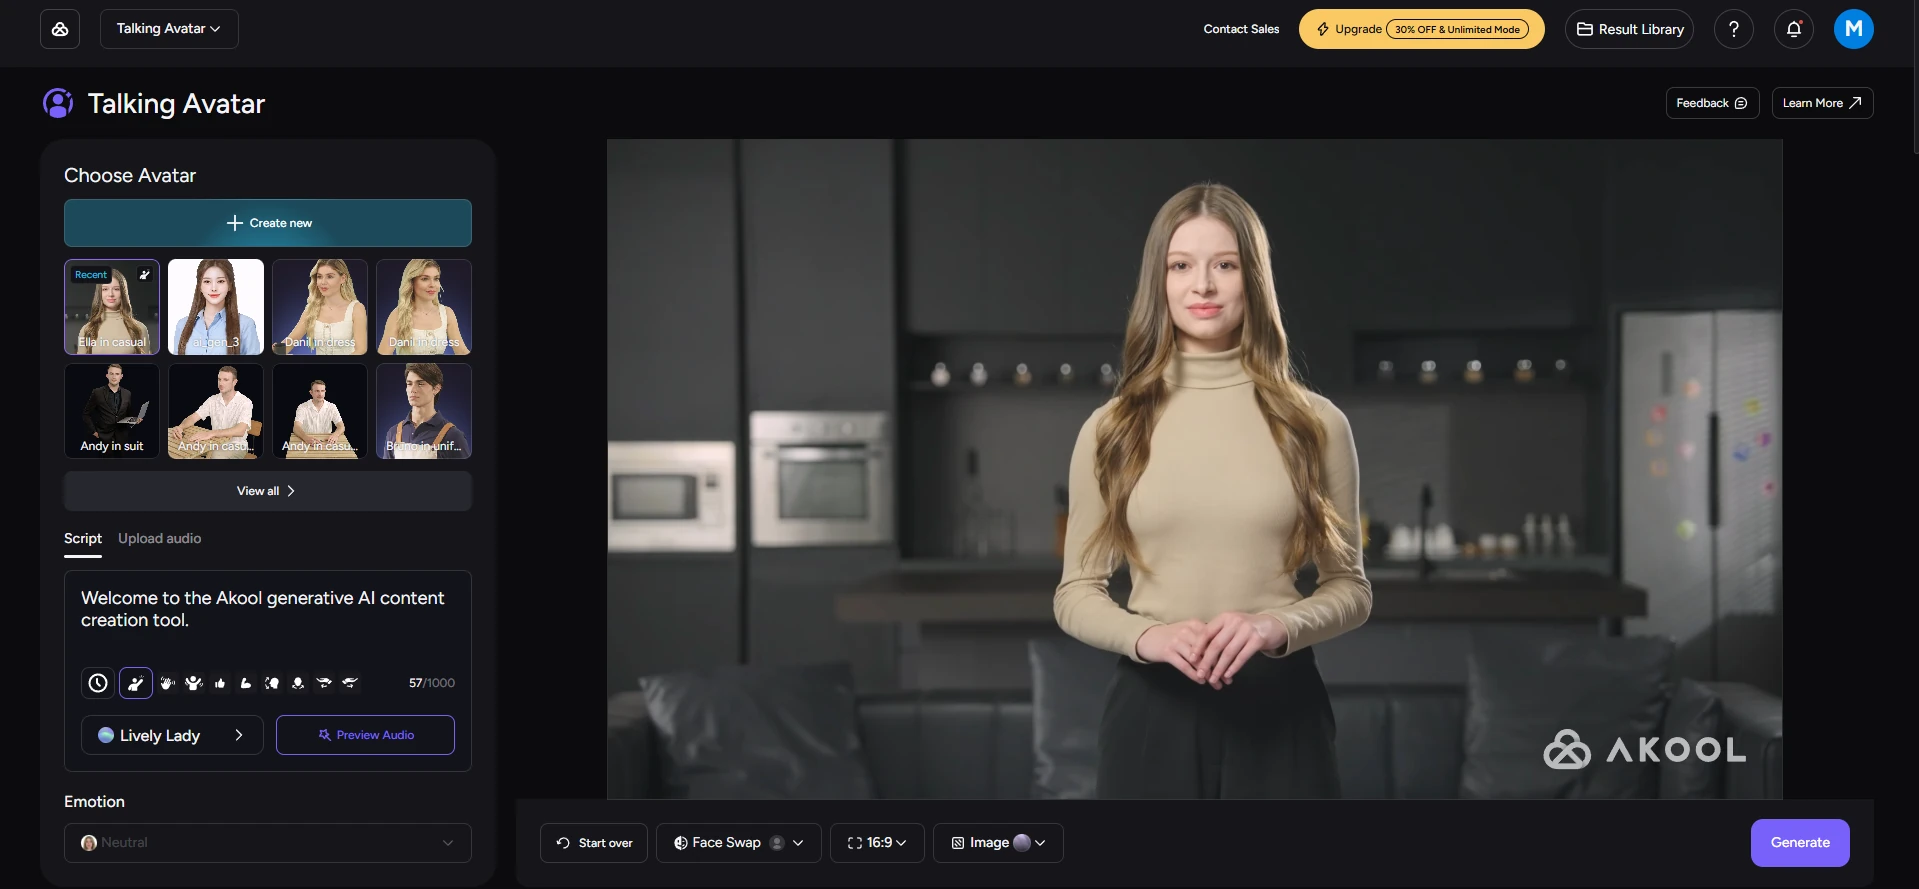Image resolution: width=1919 pixels, height=889 pixels.
Task: Expand View all avatars
Action: [268, 491]
